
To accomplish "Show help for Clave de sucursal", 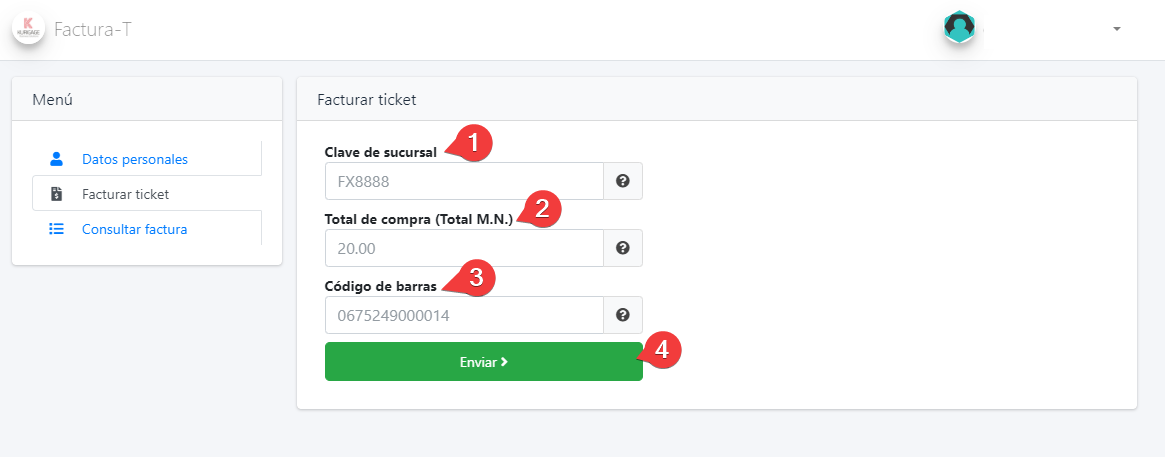I will [x=623, y=182].
